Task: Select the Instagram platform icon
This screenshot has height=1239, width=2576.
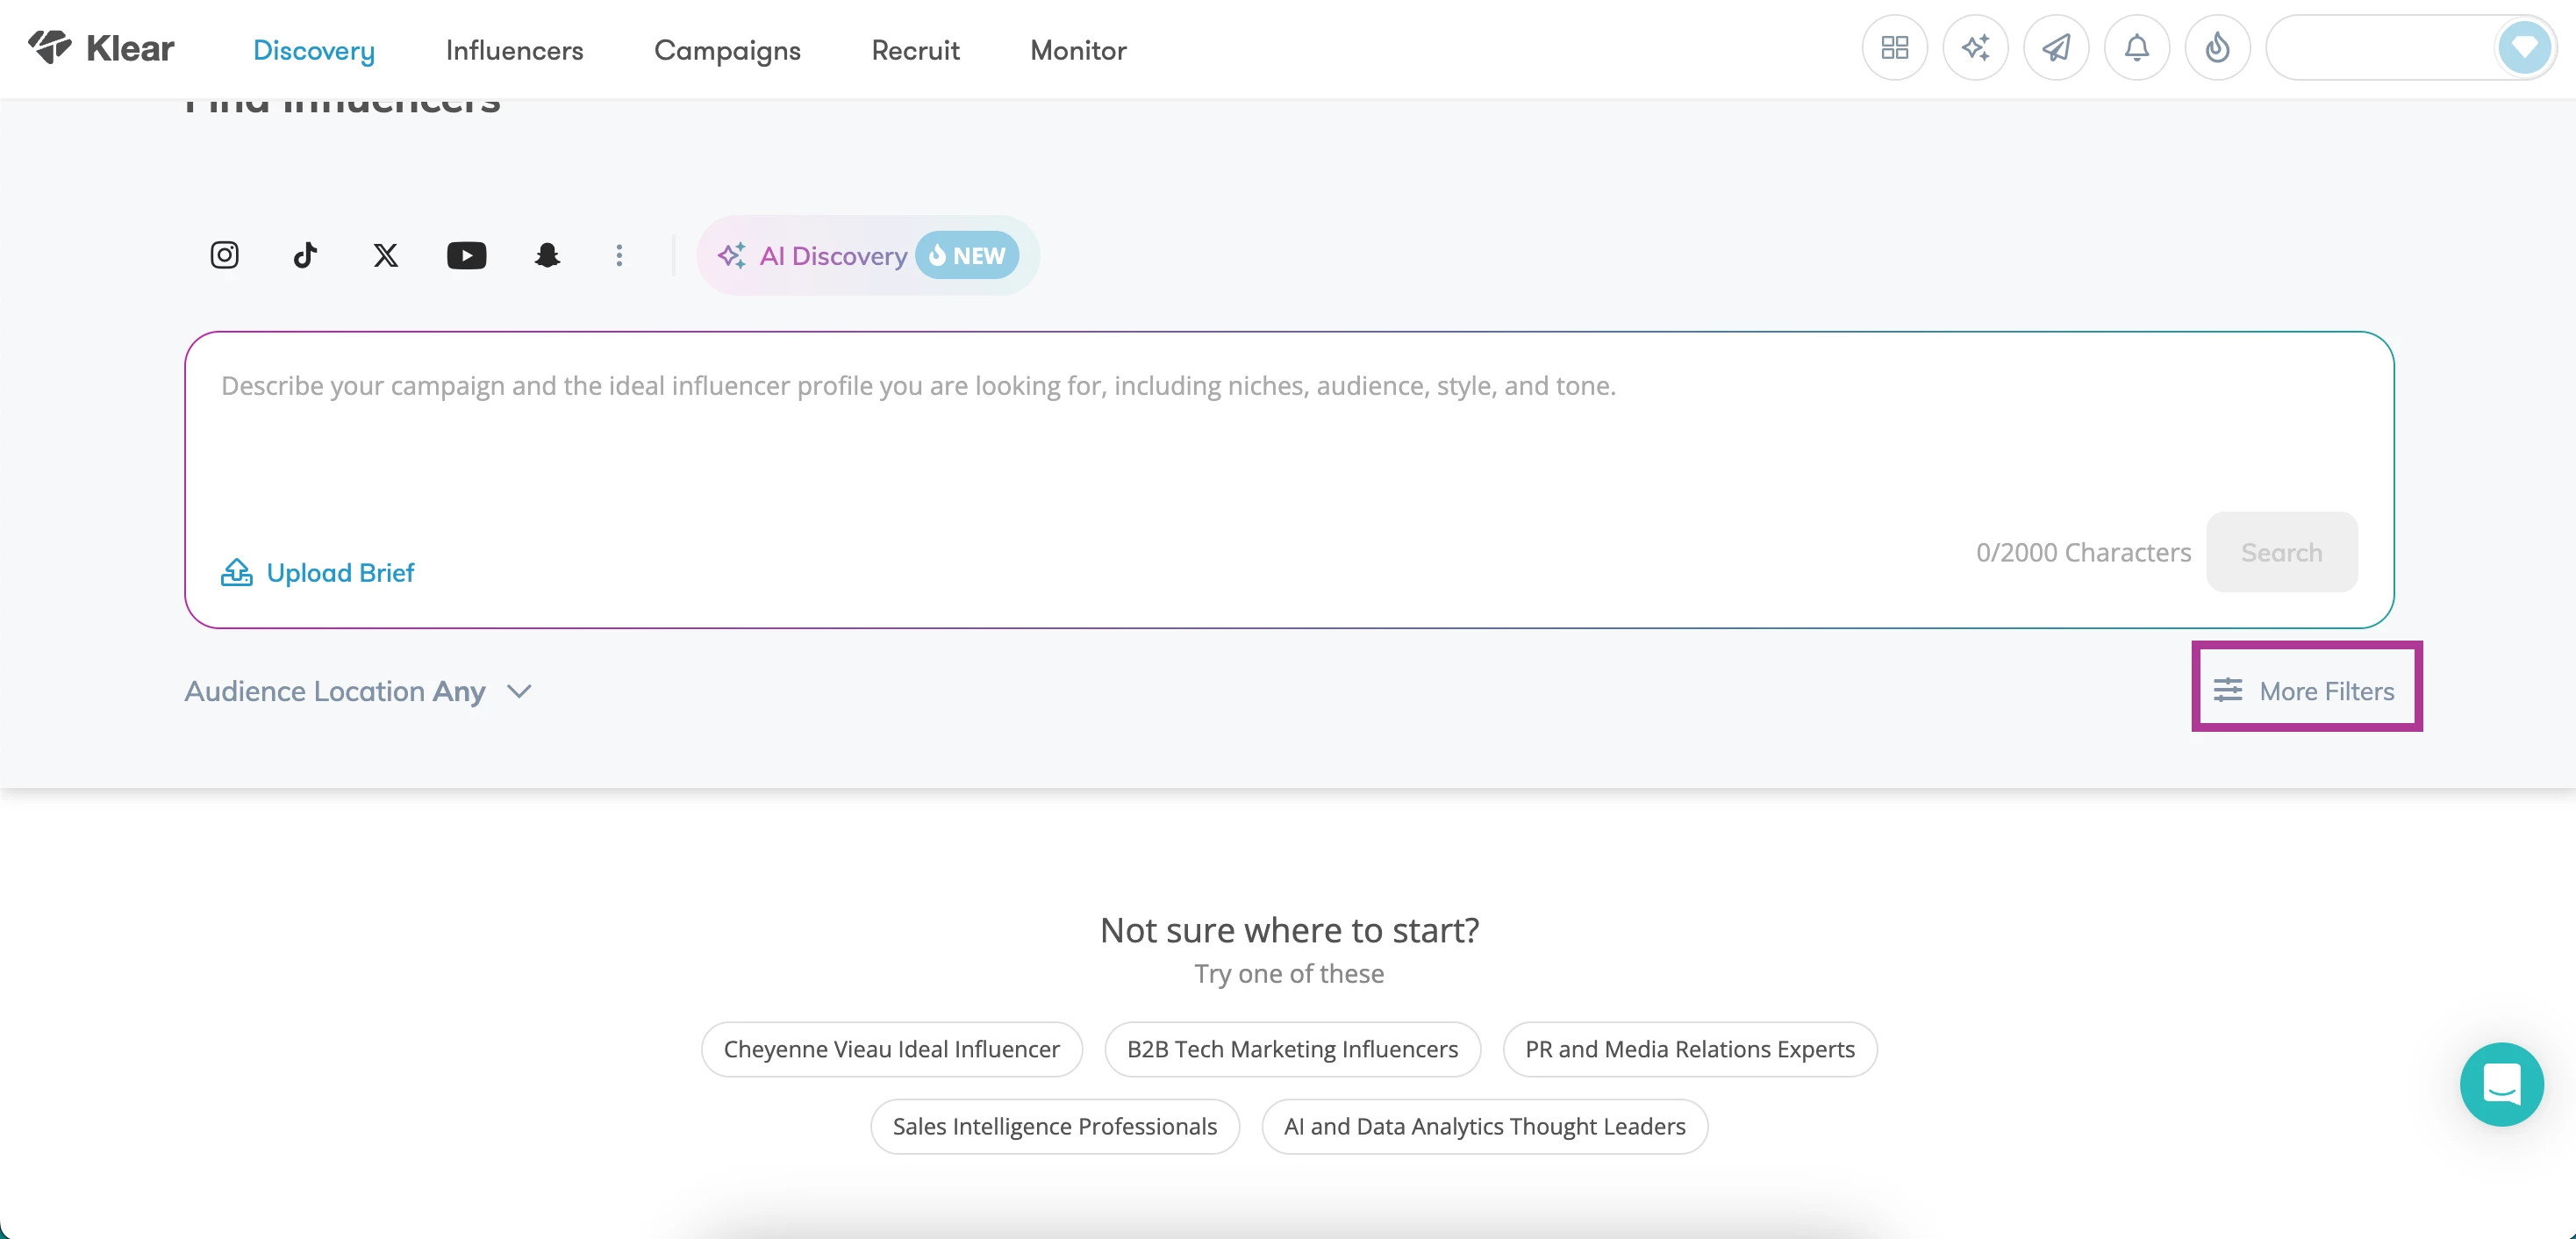Action: (224, 255)
